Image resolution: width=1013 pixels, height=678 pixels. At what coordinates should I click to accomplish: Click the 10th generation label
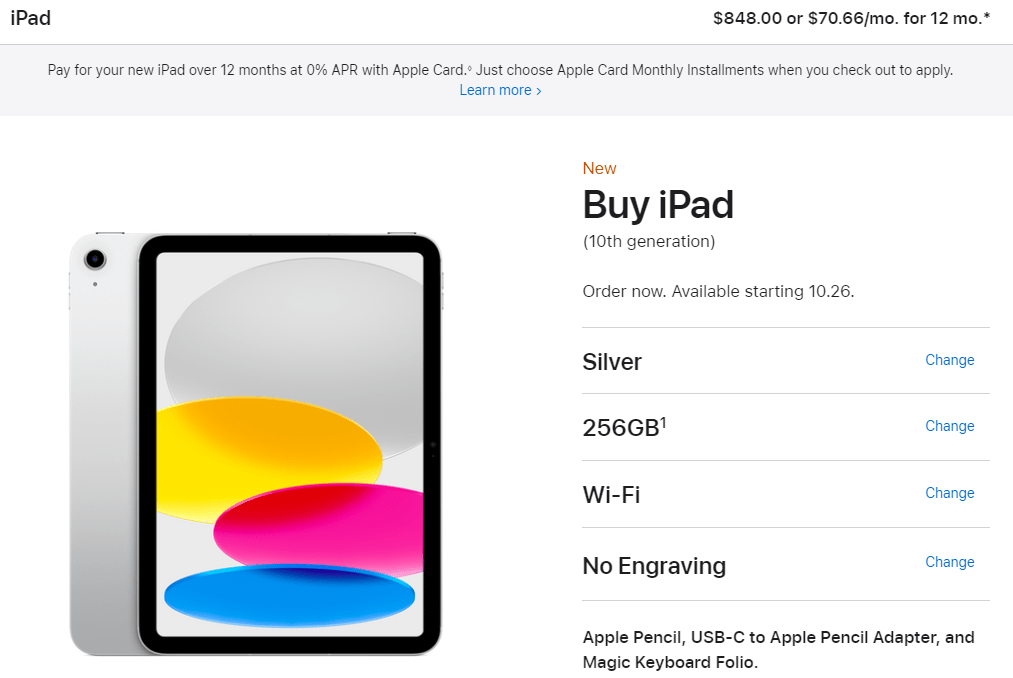[648, 241]
